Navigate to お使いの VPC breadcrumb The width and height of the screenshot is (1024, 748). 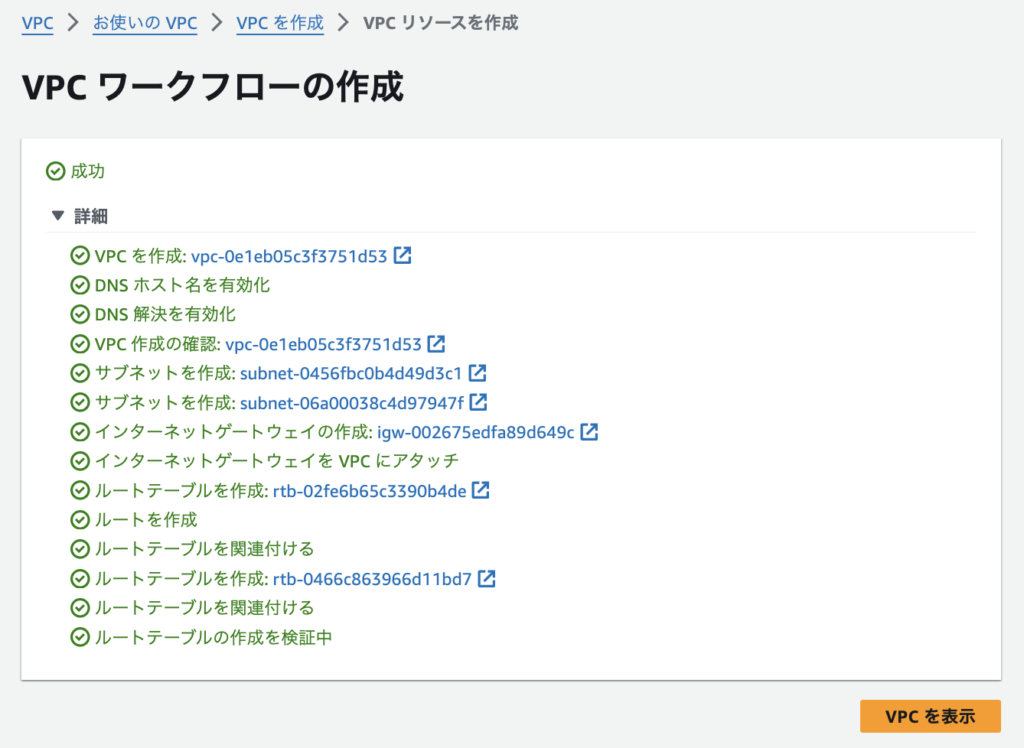click(x=145, y=22)
